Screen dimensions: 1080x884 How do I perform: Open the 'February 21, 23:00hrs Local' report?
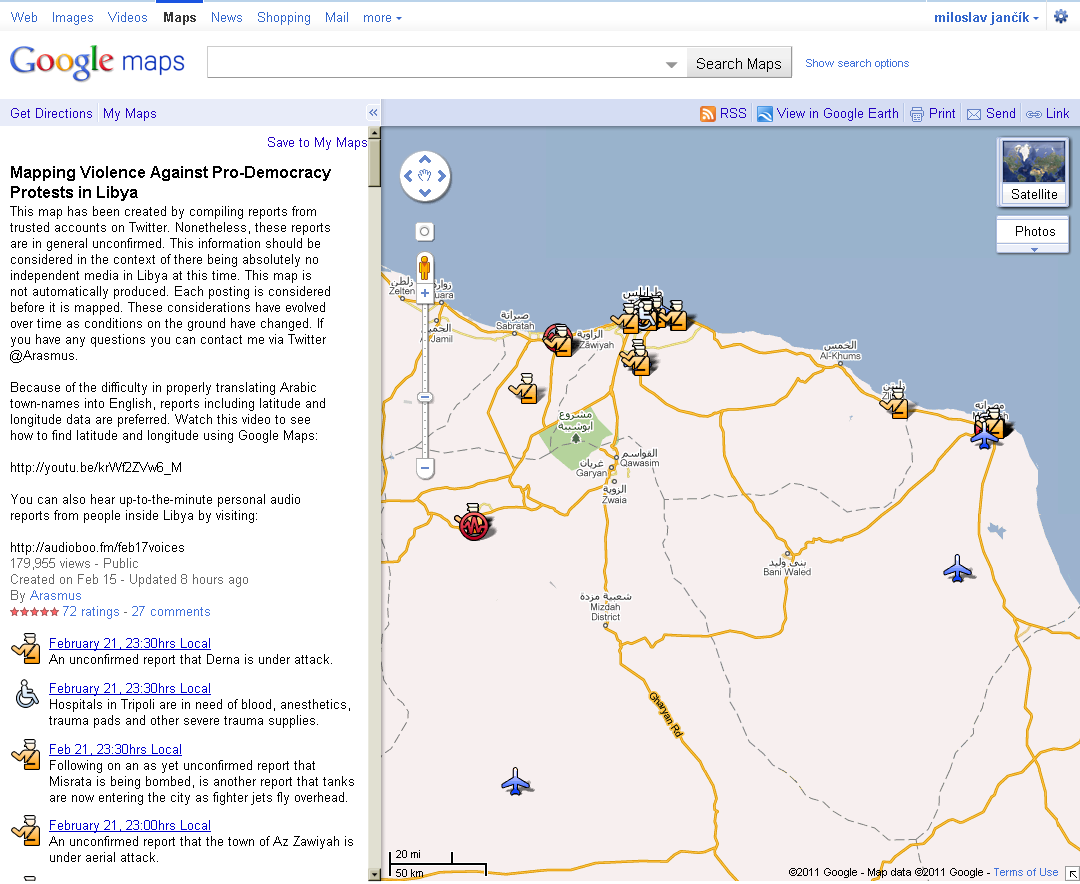click(x=129, y=825)
